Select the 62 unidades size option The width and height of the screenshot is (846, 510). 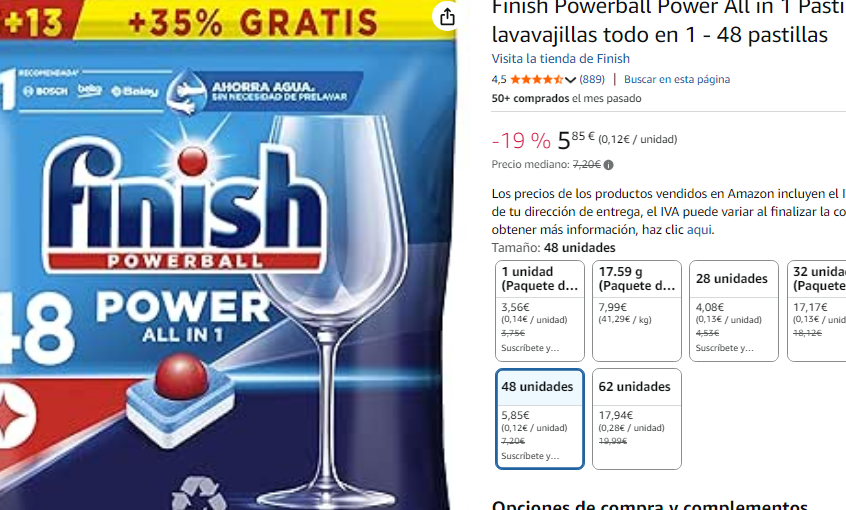click(637, 419)
